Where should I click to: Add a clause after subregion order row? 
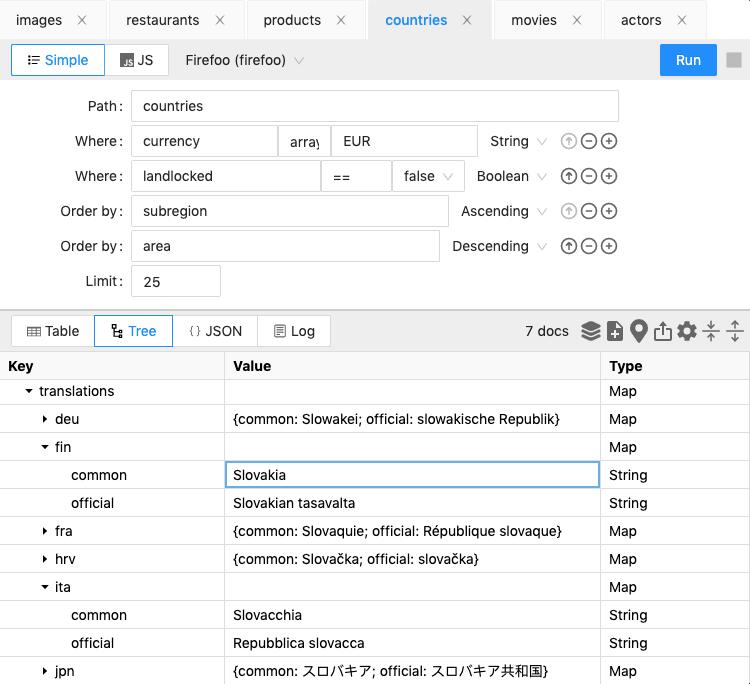click(x=608, y=211)
